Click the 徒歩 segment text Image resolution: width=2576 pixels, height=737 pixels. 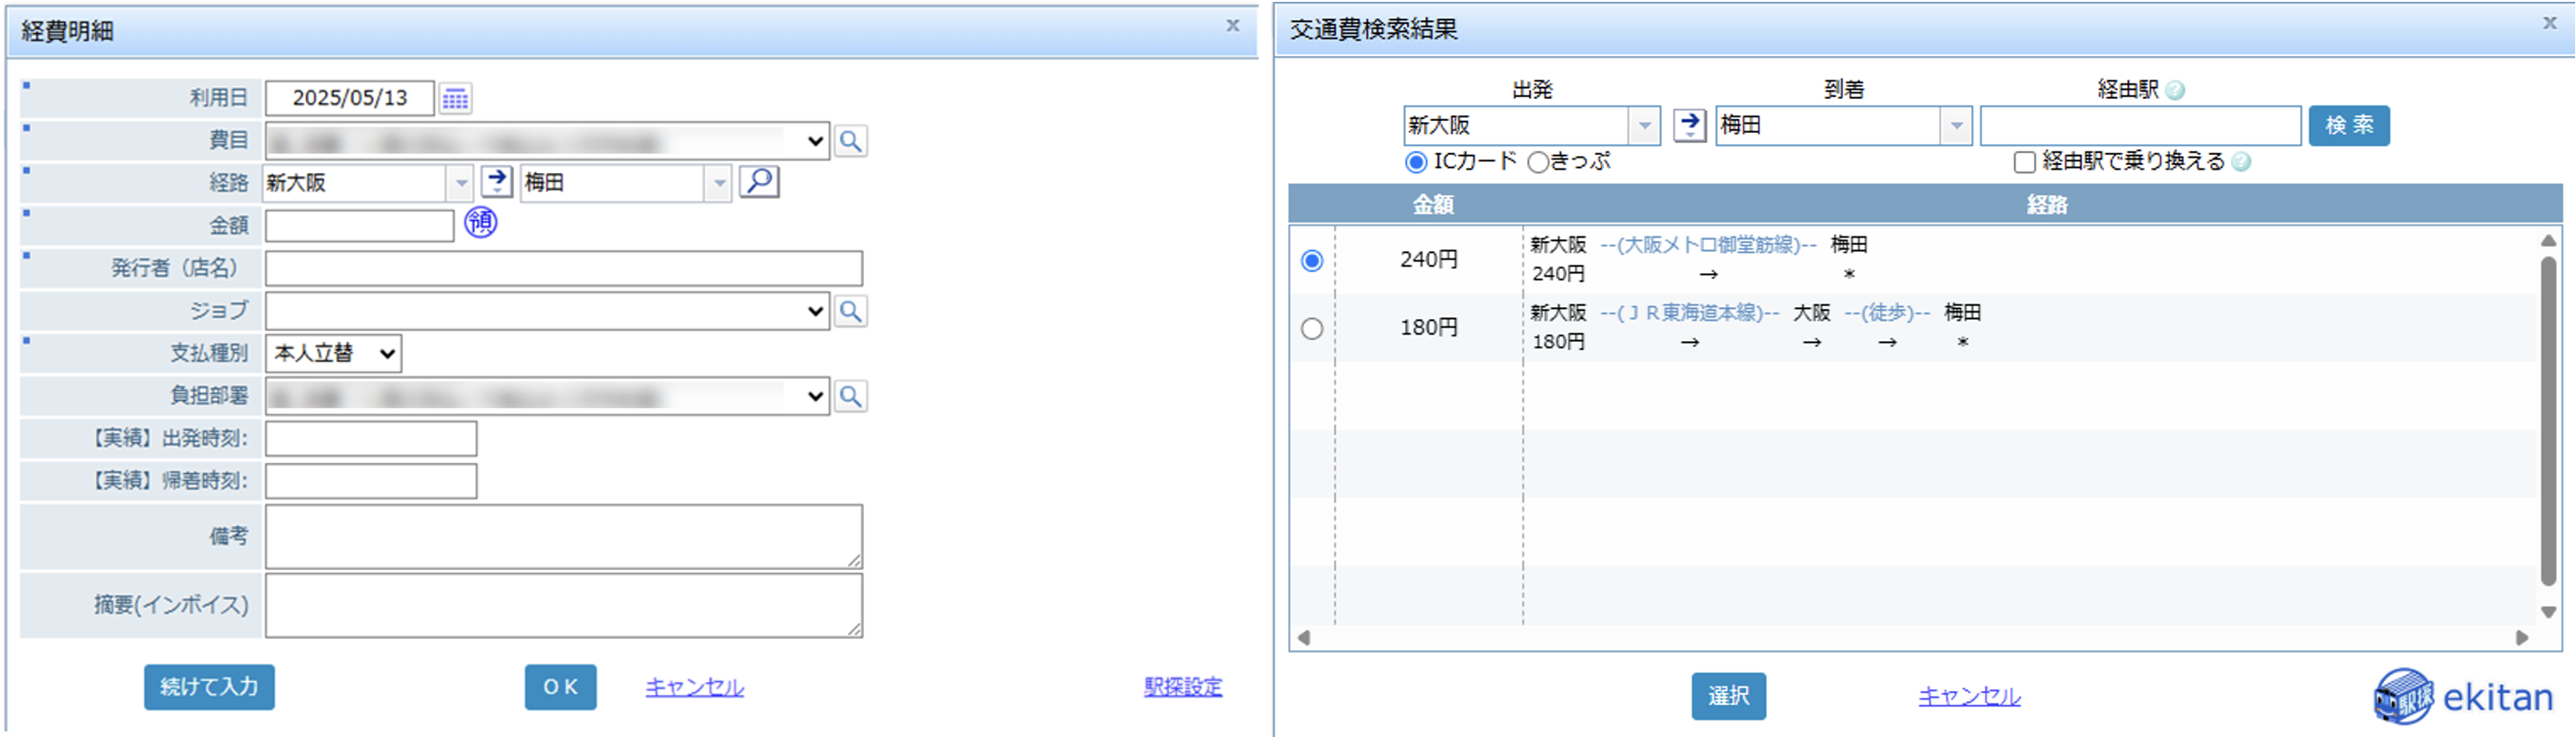1887,313
